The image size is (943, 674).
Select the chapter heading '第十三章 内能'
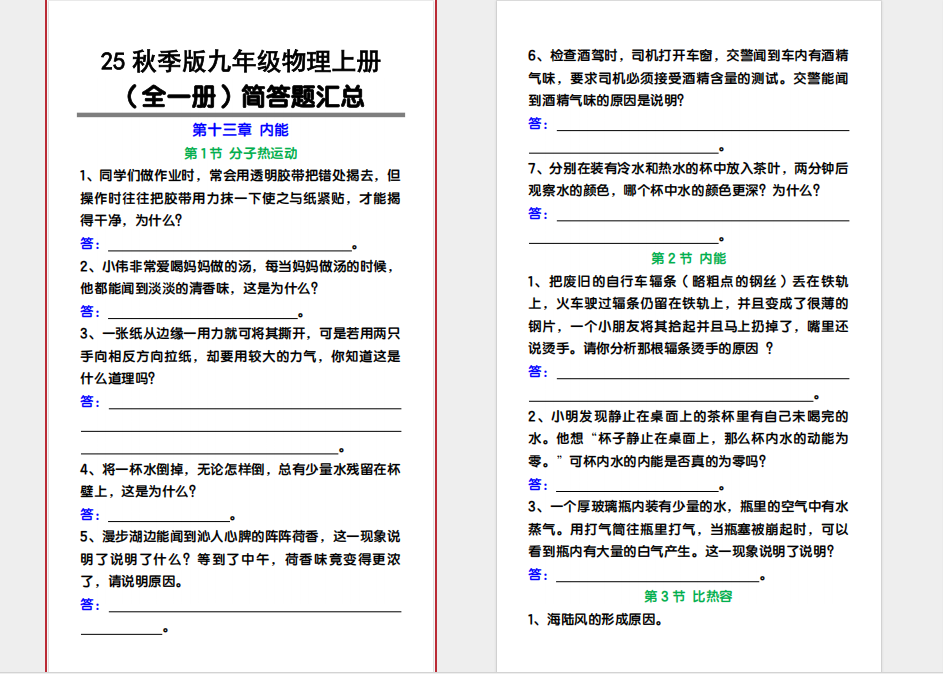240,130
